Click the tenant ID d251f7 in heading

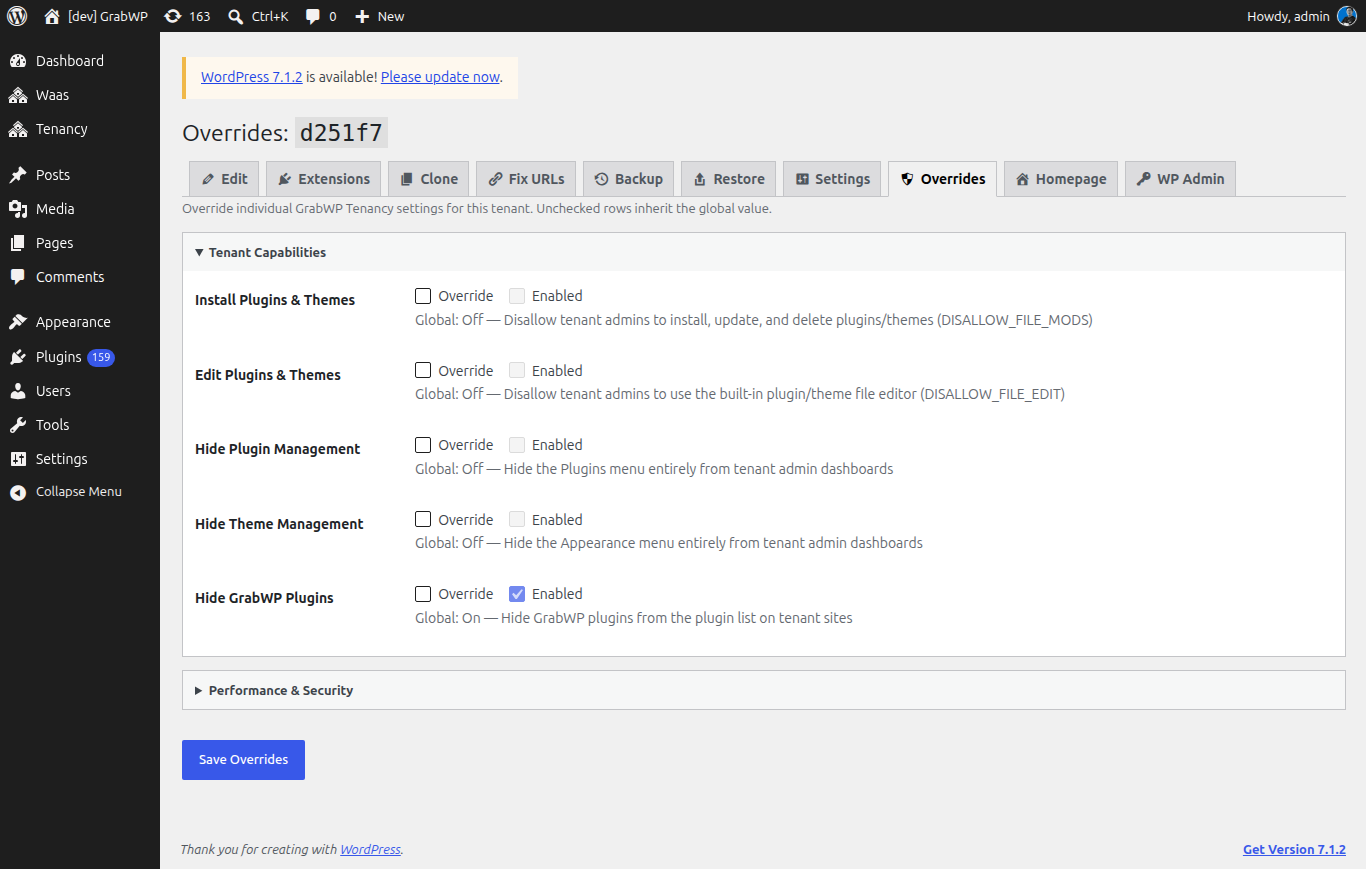click(341, 133)
